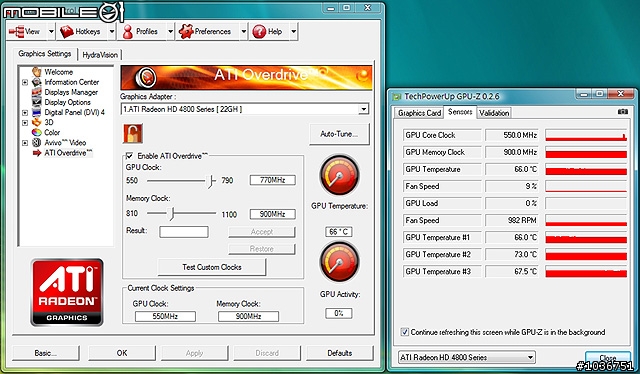Click the current GPU Clock 550MHz field
The height and width of the screenshot is (374, 640).
[x=165, y=316]
